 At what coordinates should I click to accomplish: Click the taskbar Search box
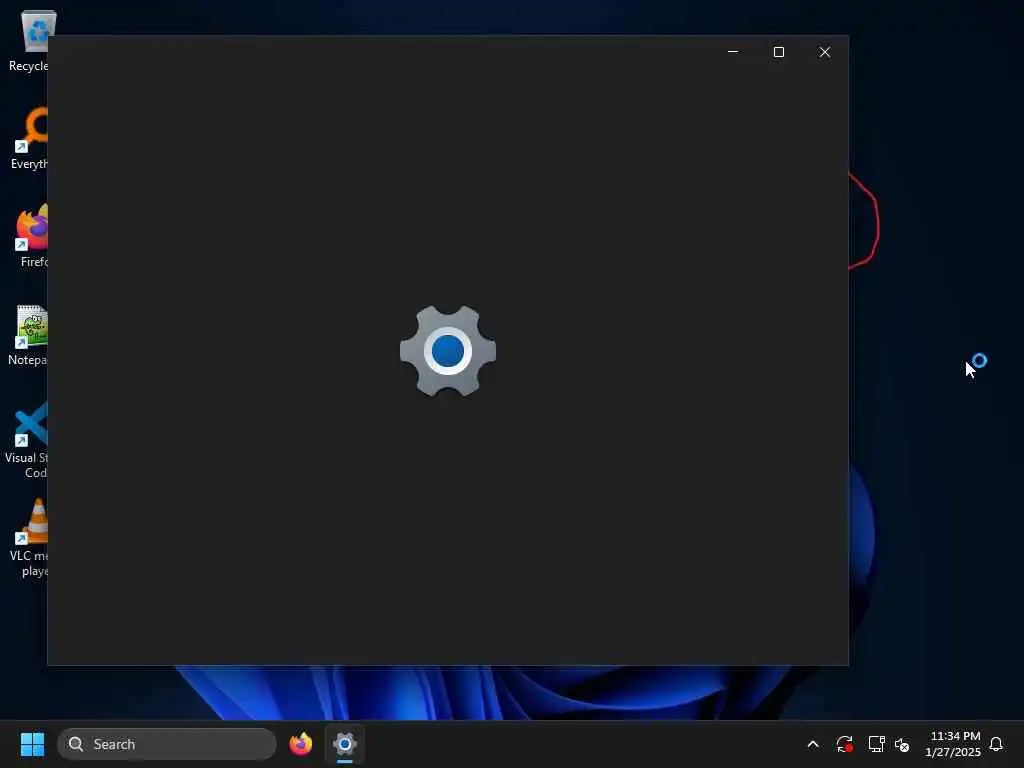click(x=167, y=744)
